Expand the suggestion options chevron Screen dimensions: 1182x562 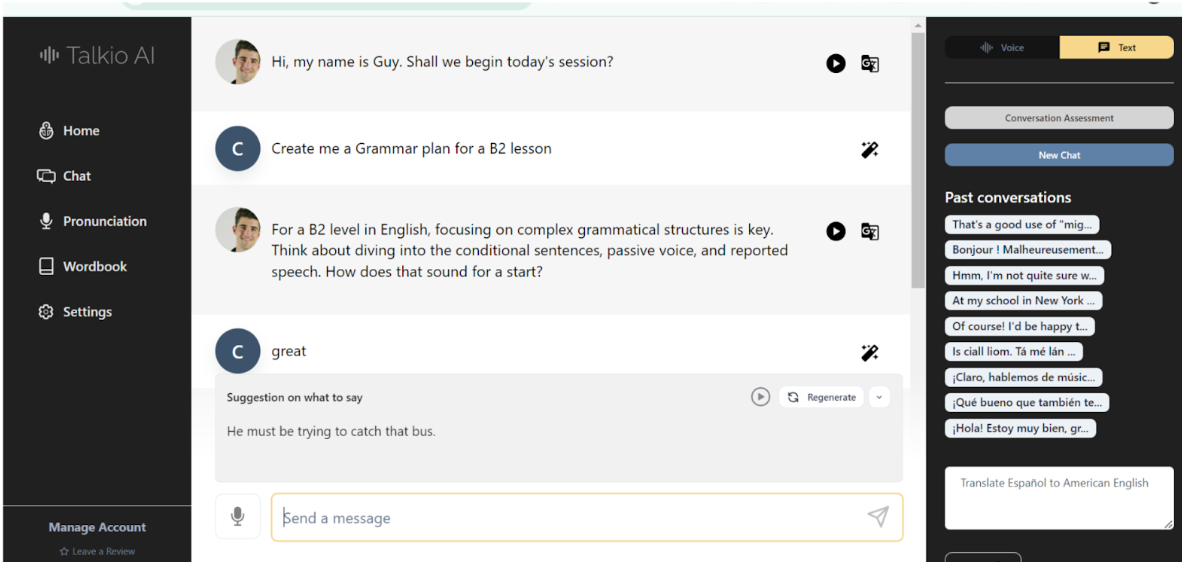point(879,397)
